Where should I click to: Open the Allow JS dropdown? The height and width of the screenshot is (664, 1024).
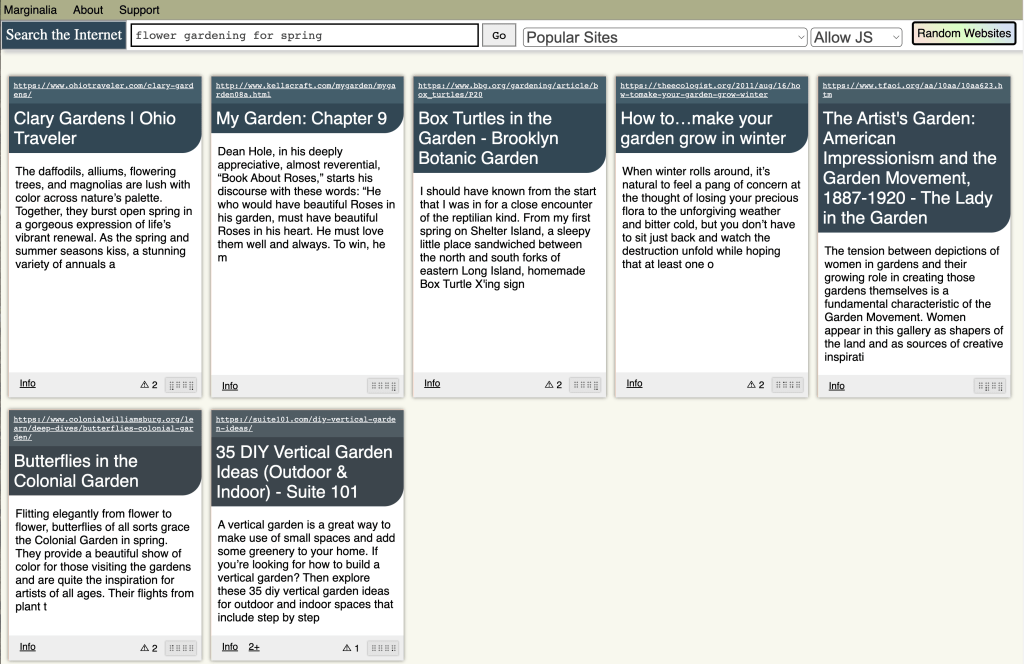(856, 37)
